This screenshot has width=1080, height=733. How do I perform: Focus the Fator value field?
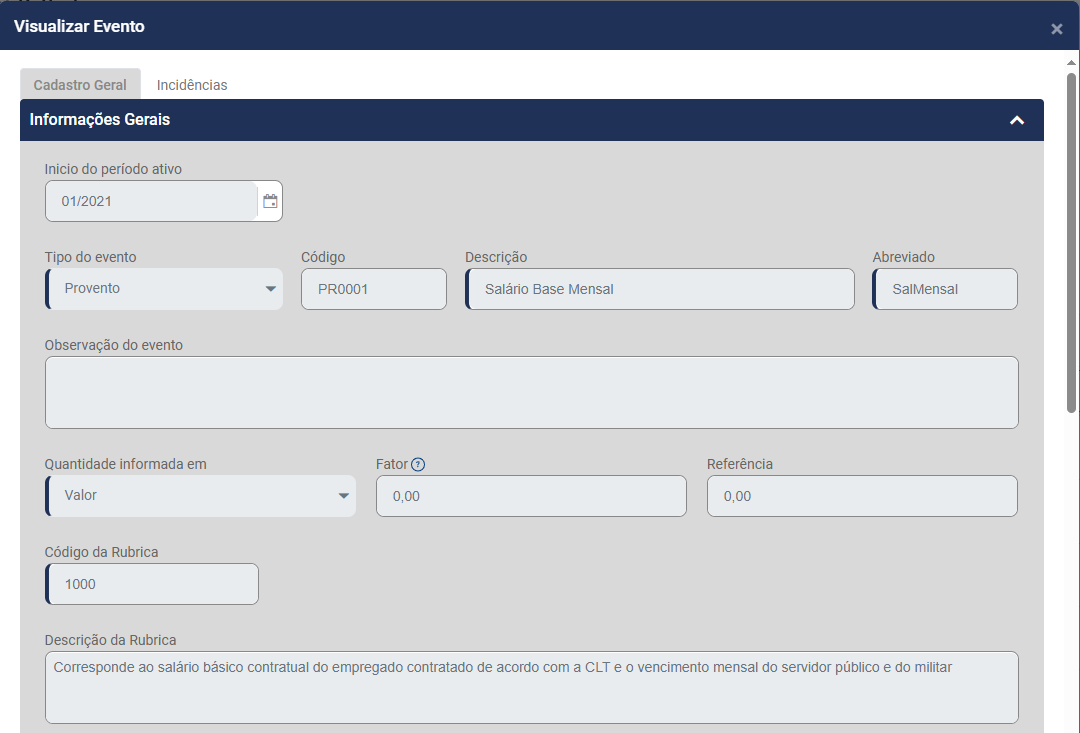531,496
